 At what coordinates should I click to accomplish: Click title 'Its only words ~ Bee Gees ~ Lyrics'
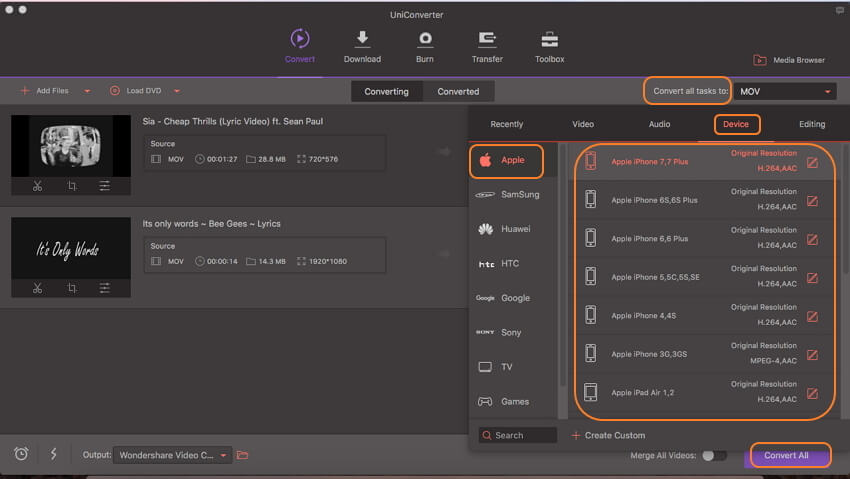pyautogui.click(x=211, y=224)
